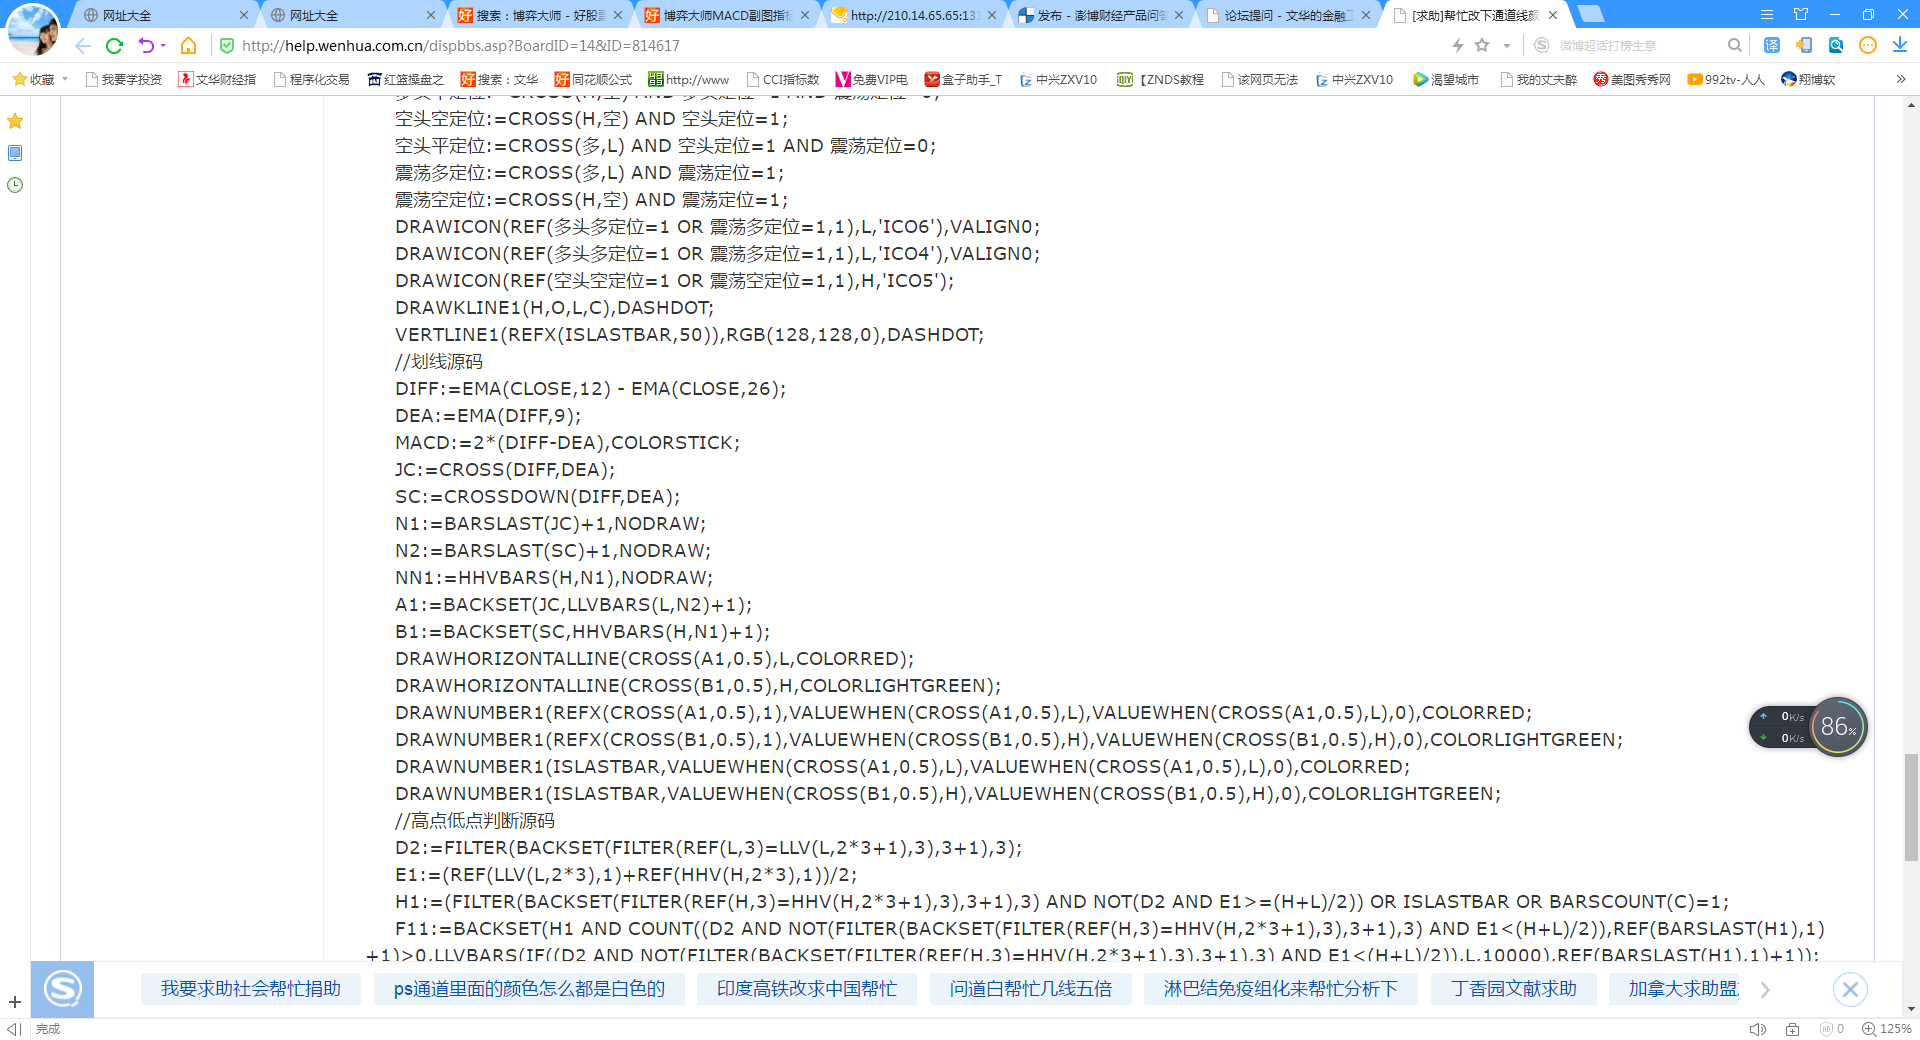
Task: Open the favorites star in left sidebar
Action: point(15,121)
